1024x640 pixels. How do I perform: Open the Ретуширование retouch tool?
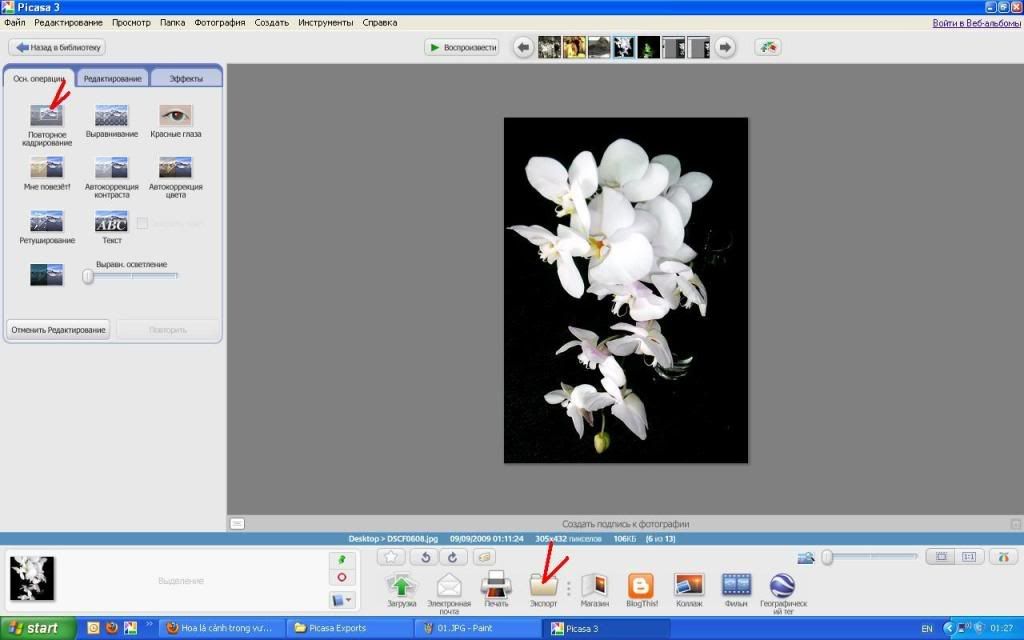point(46,221)
